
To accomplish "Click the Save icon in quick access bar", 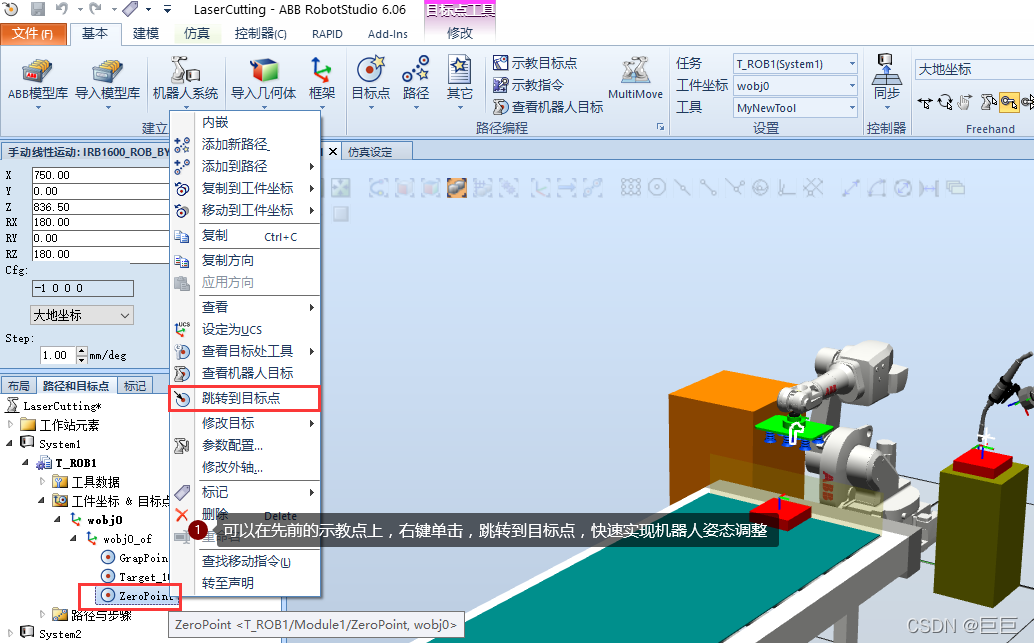I will tap(38, 9).
